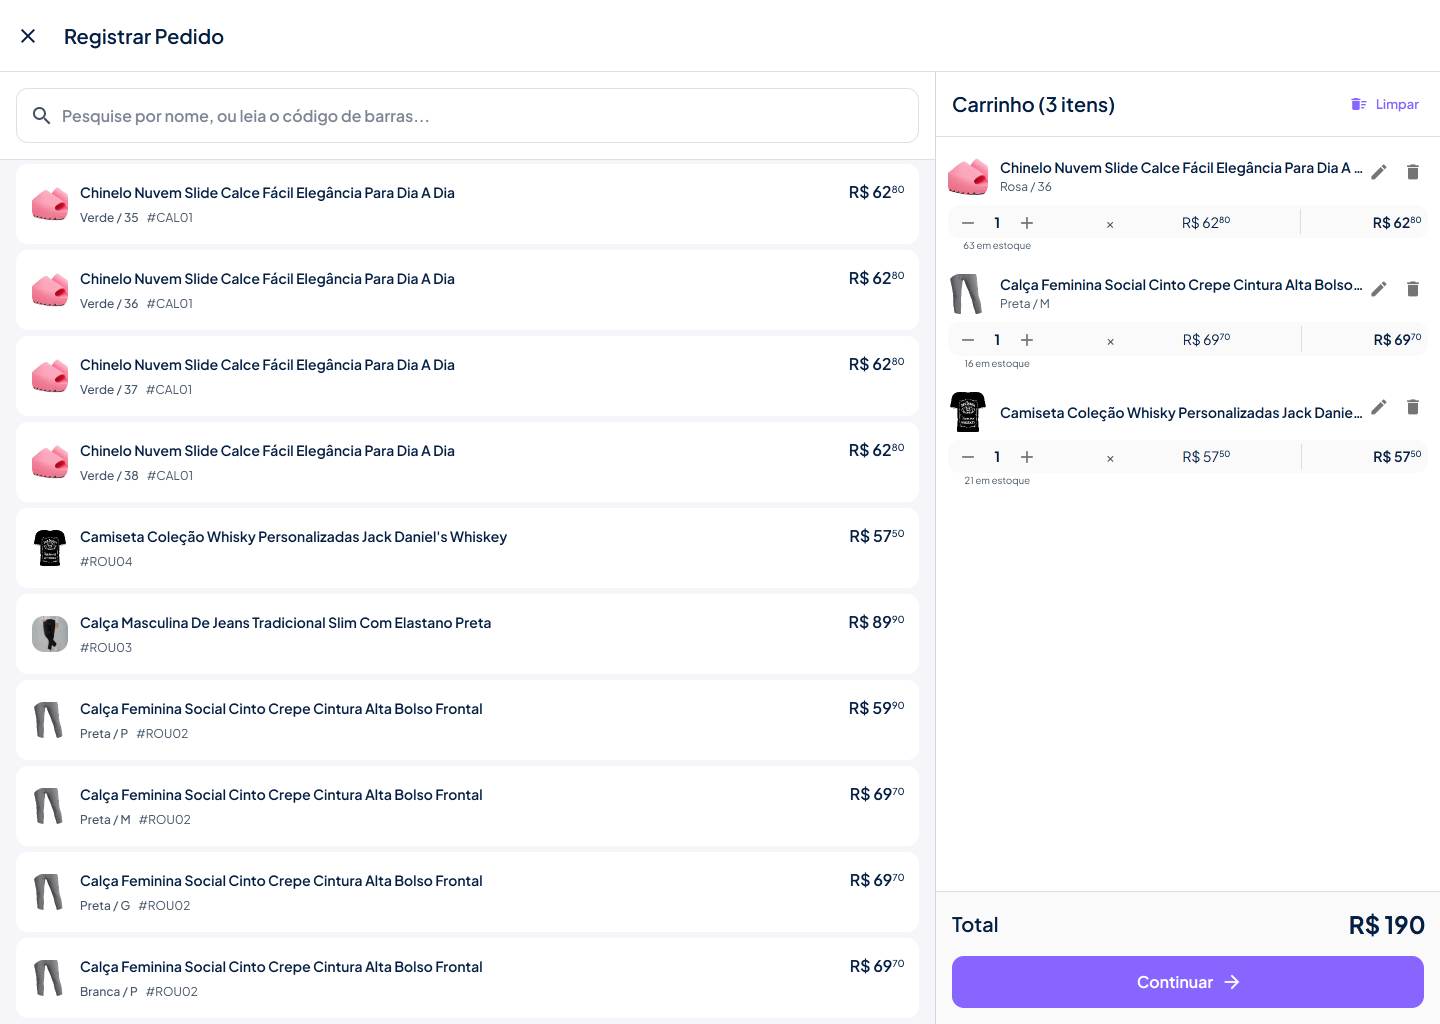Delete Camiseta Whisky from the cart
The image size is (1440, 1024).
pos(1412,407)
